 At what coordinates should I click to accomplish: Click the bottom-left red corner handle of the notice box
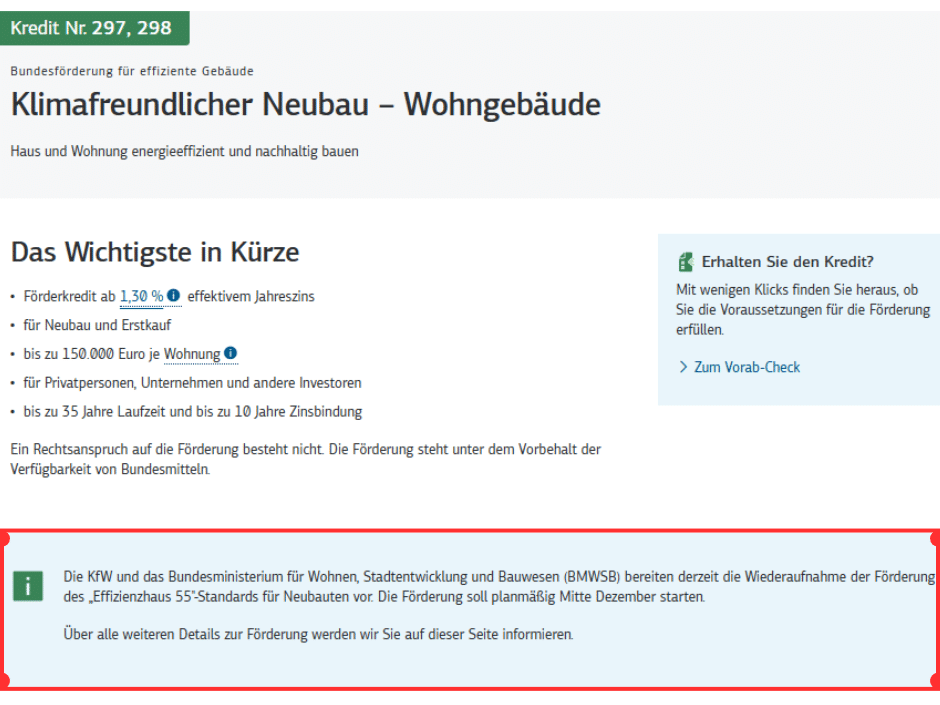(4, 682)
